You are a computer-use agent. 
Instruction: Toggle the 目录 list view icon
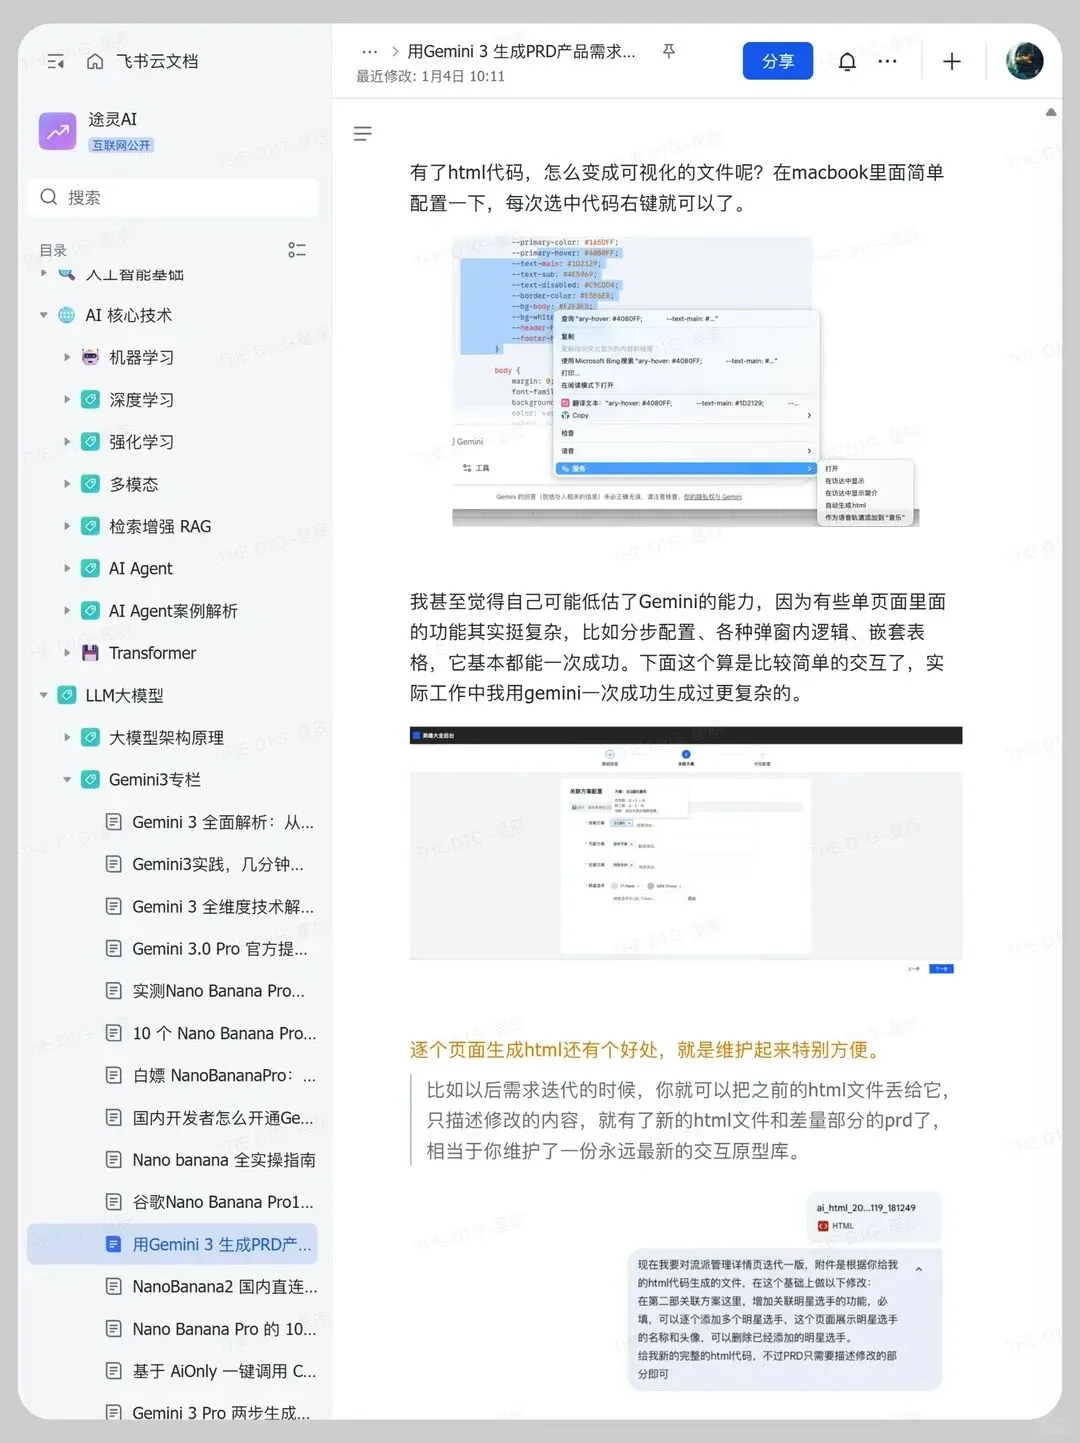[297, 250]
